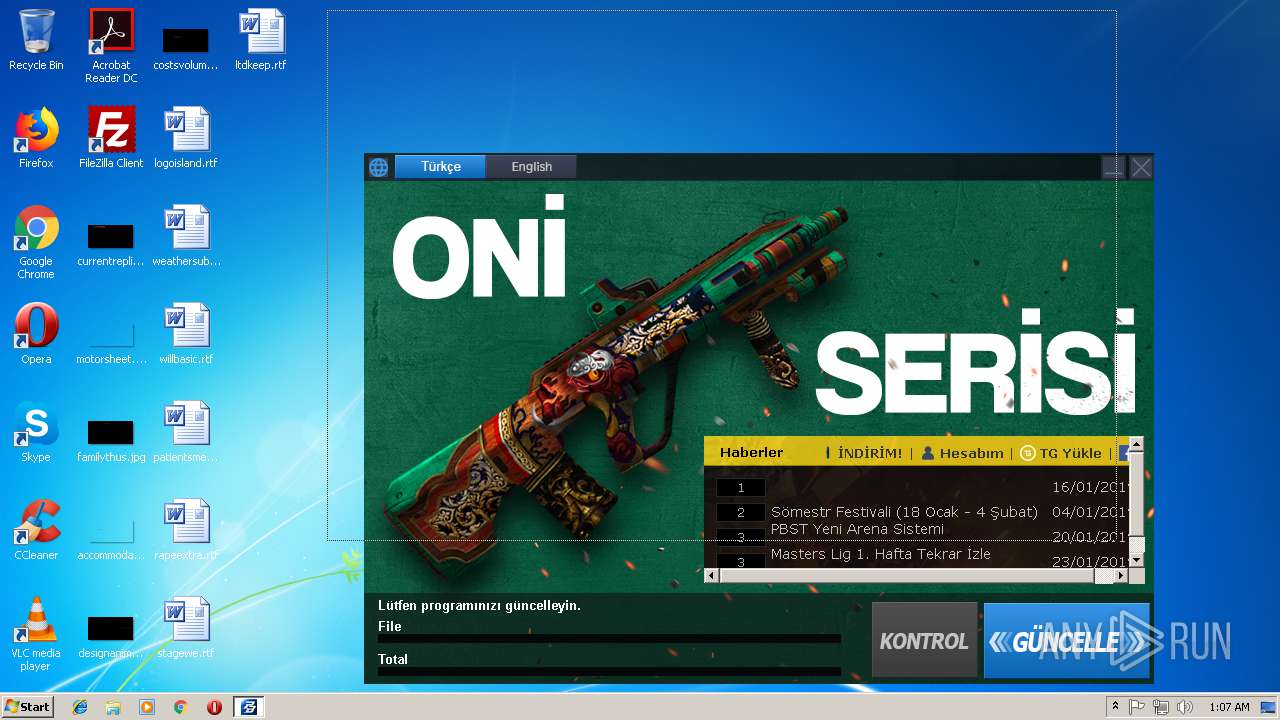The width and height of the screenshot is (1280, 720).
Task: Open CCleaner desktop shortcut
Action: (x=36, y=530)
